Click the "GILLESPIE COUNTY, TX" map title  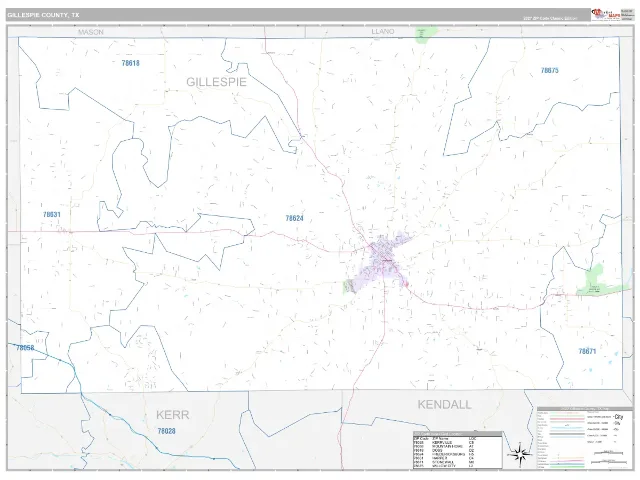pyautogui.click(x=43, y=15)
